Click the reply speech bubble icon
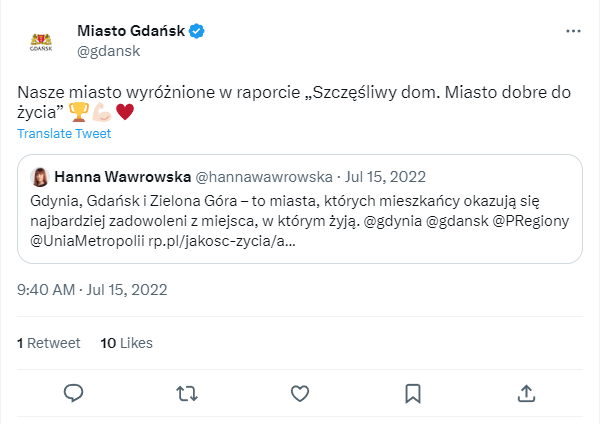This screenshot has height=424, width=603. click(73, 393)
